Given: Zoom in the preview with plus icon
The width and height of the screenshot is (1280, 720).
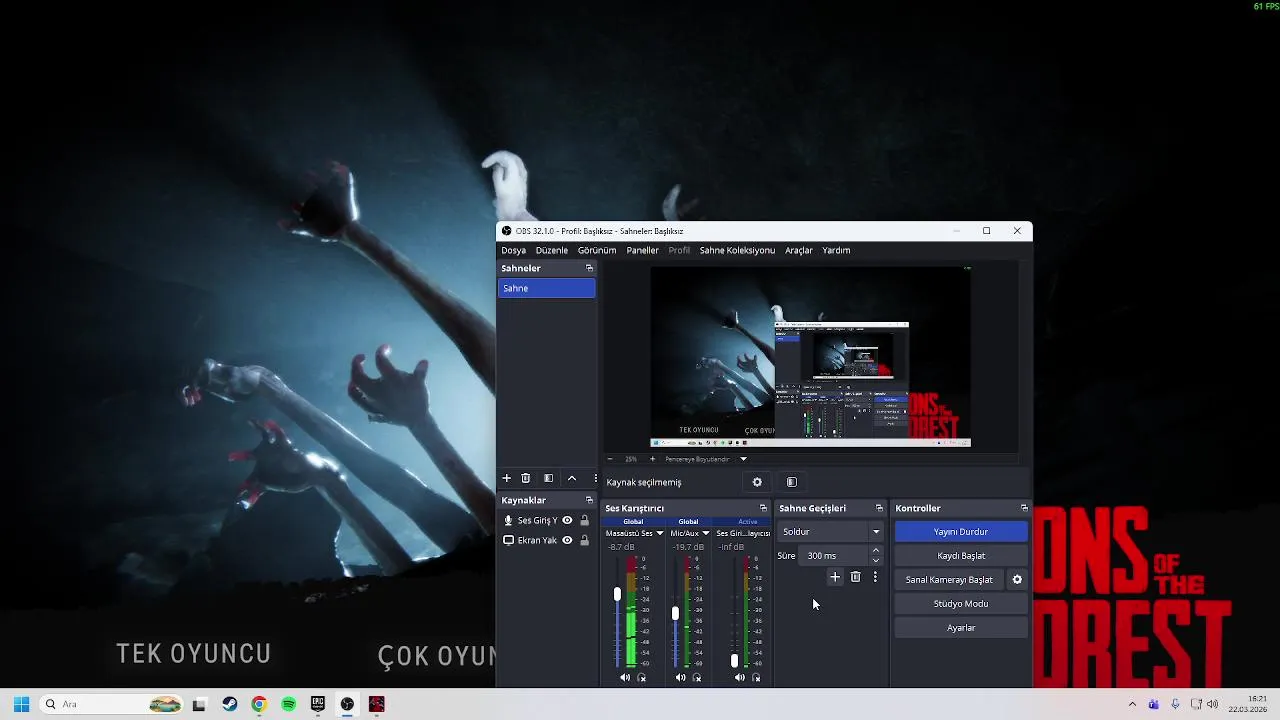Looking at the screenshot, I should pyautogui.click(x=652, y=459).
